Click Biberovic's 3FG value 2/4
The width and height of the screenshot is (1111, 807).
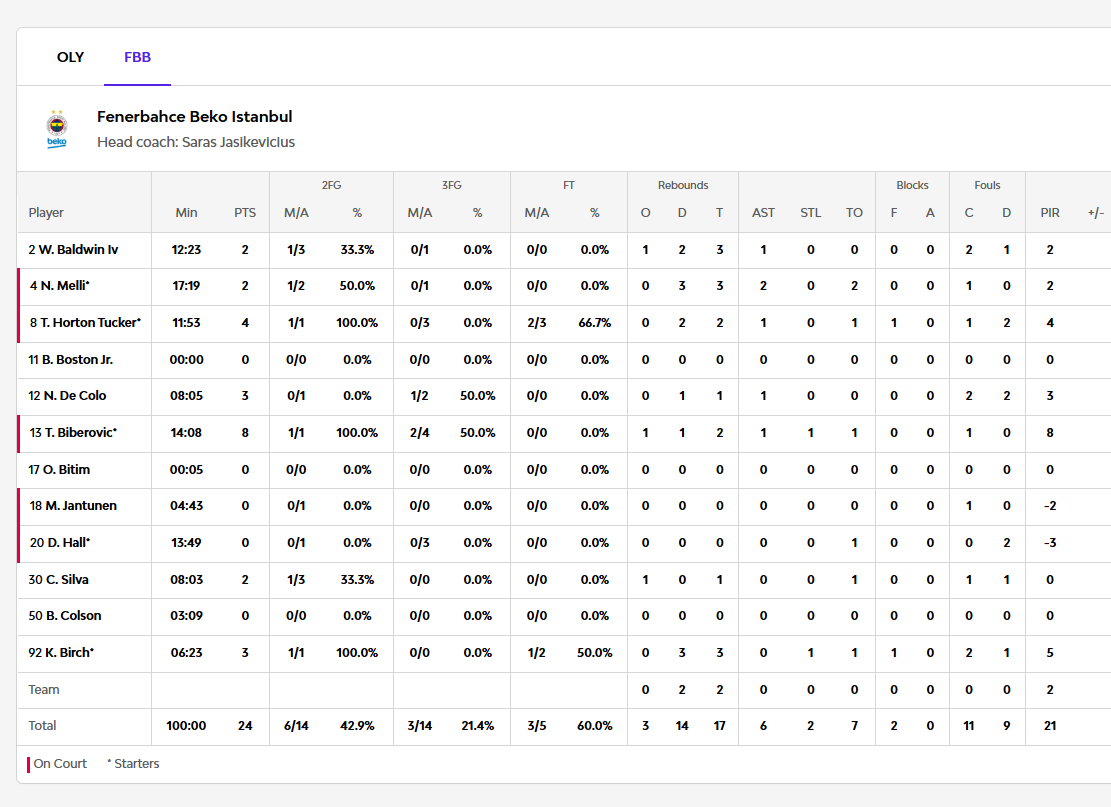[x=419, y=432]
